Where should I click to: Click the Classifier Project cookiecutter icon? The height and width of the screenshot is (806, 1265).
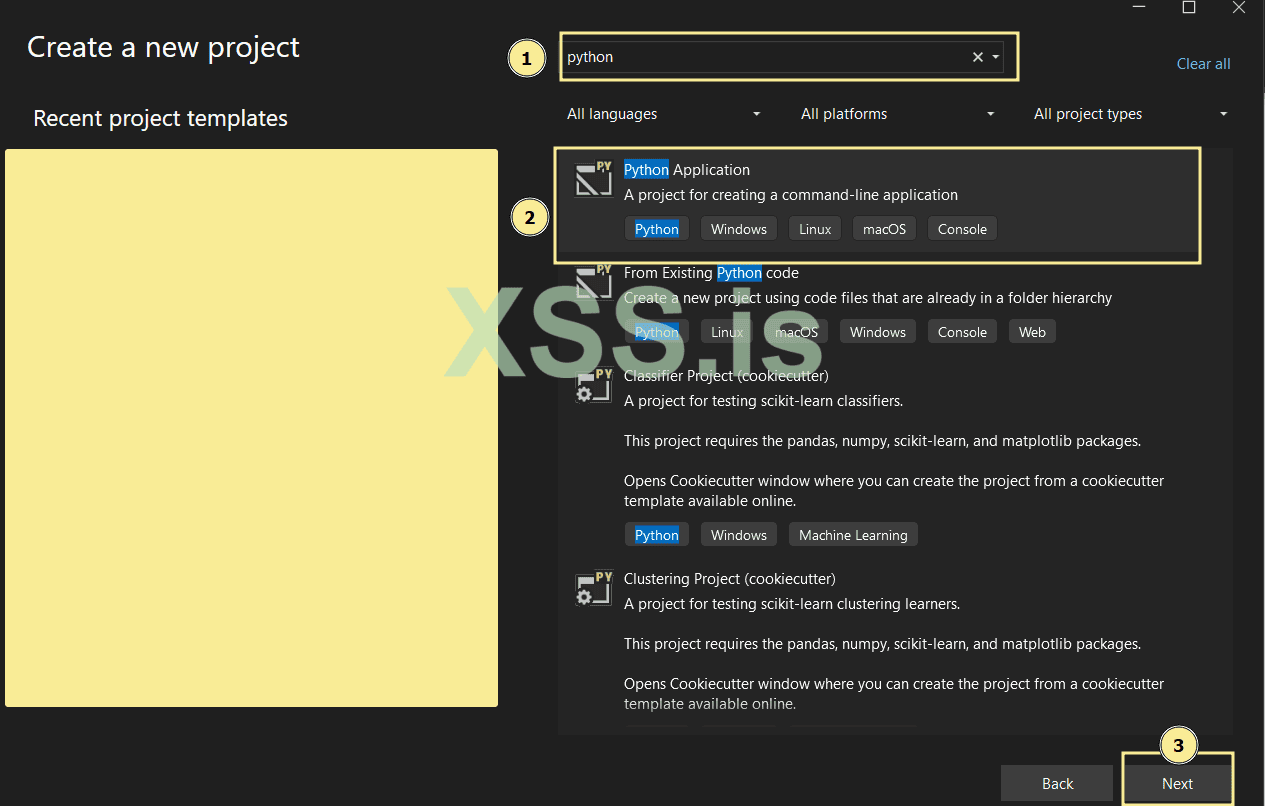tap(593, 385)
